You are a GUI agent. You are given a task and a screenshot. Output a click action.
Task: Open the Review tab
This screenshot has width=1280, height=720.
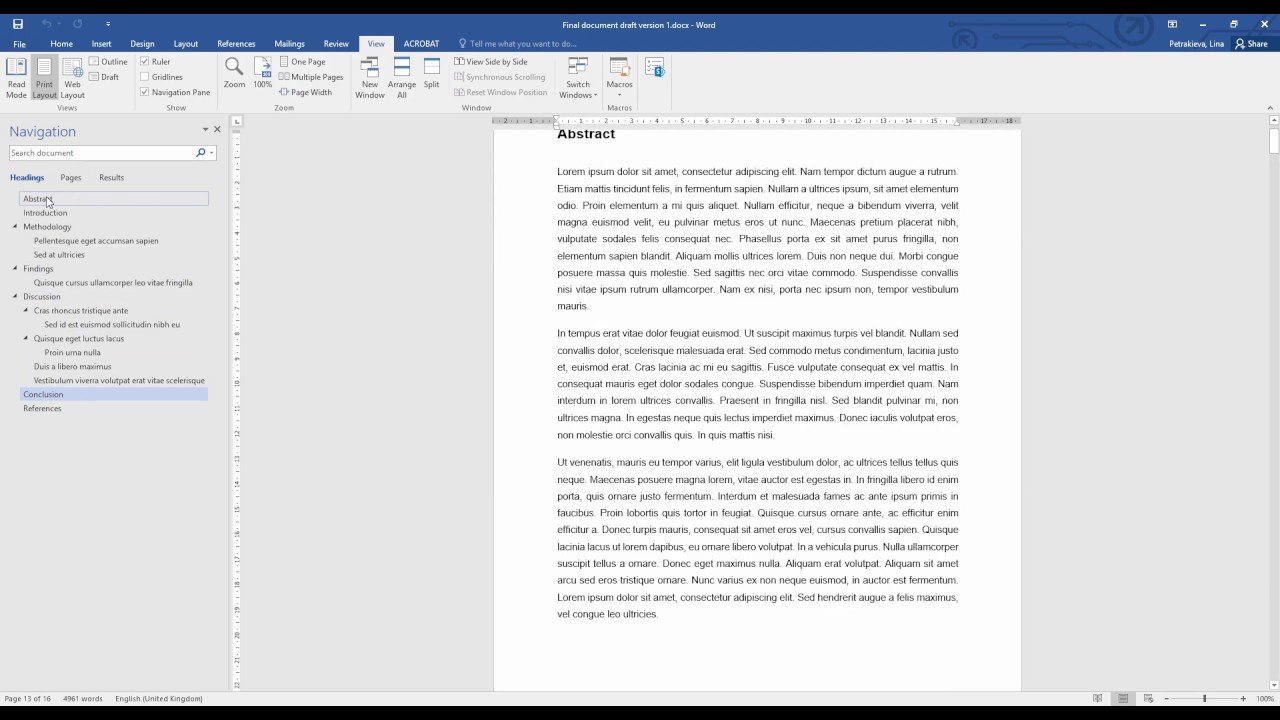coord(336,44)
